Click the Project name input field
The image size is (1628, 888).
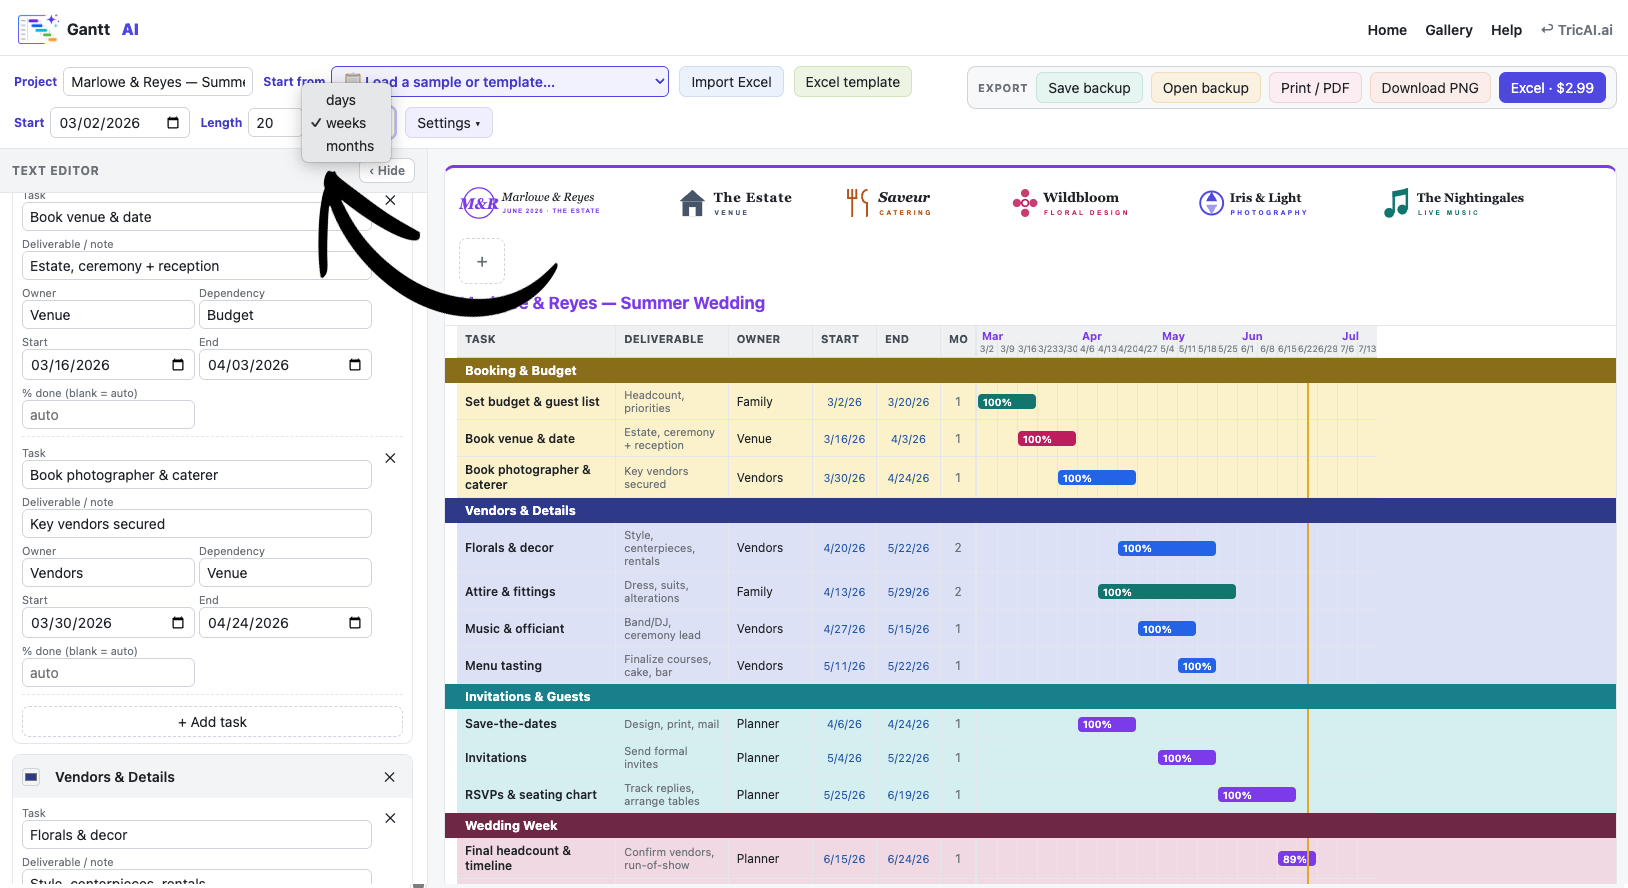(x=158, y=82)
